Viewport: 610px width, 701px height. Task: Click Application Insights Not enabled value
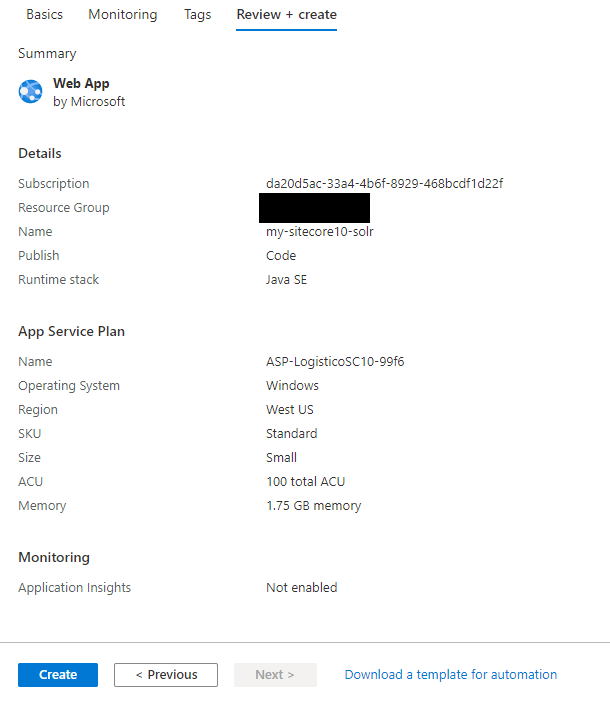click(301, 588)
